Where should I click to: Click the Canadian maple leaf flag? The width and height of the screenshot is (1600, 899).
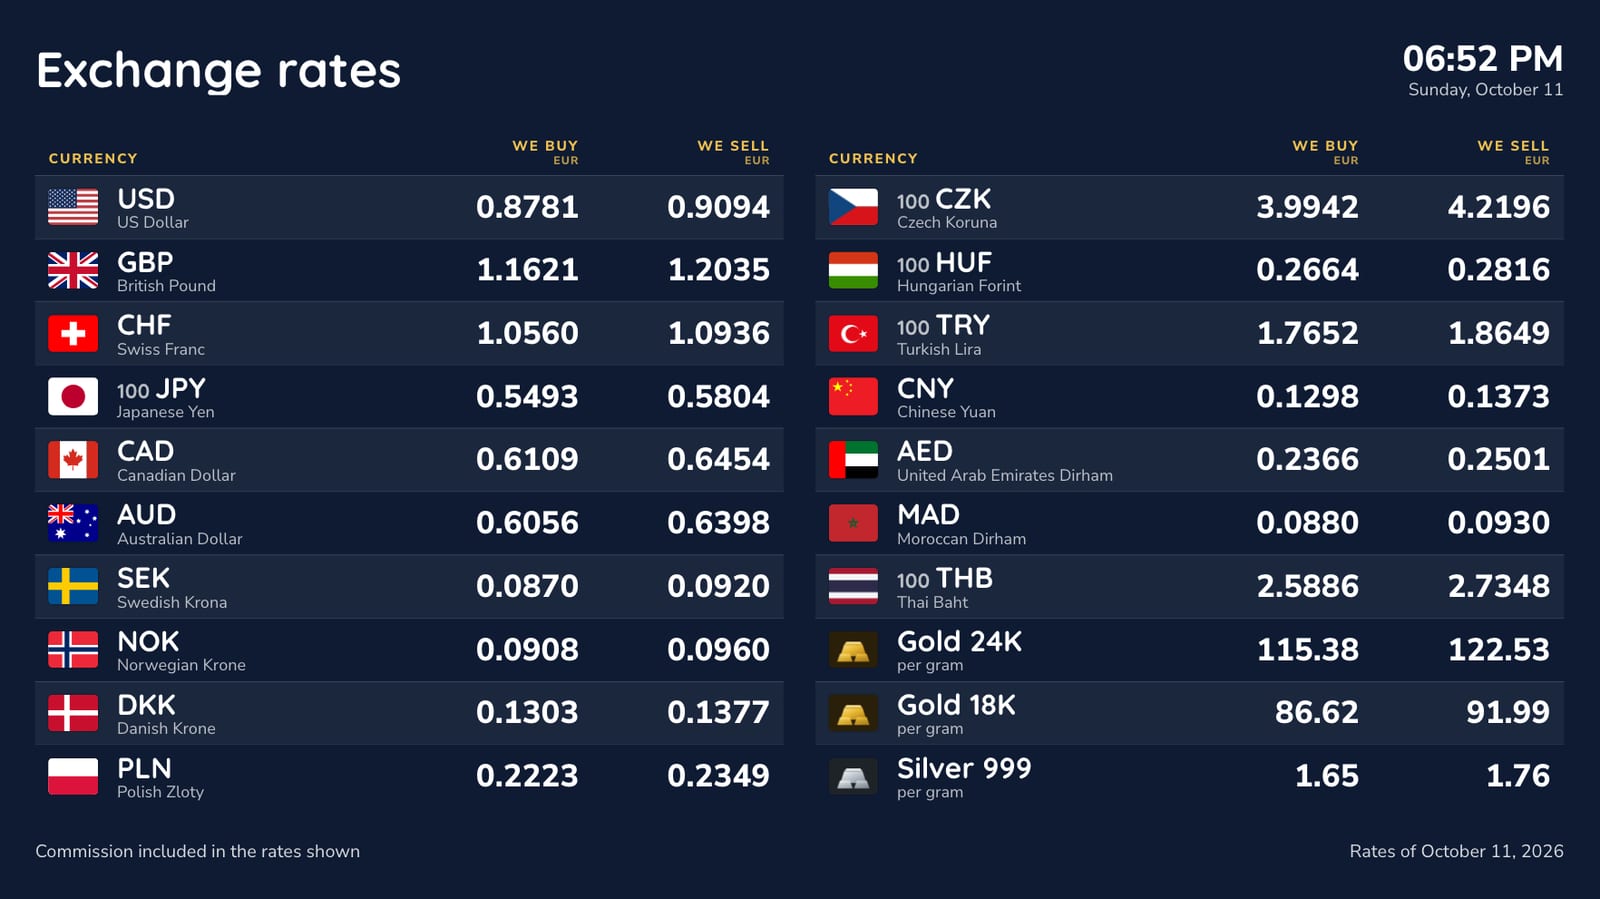tap(73, 460)
